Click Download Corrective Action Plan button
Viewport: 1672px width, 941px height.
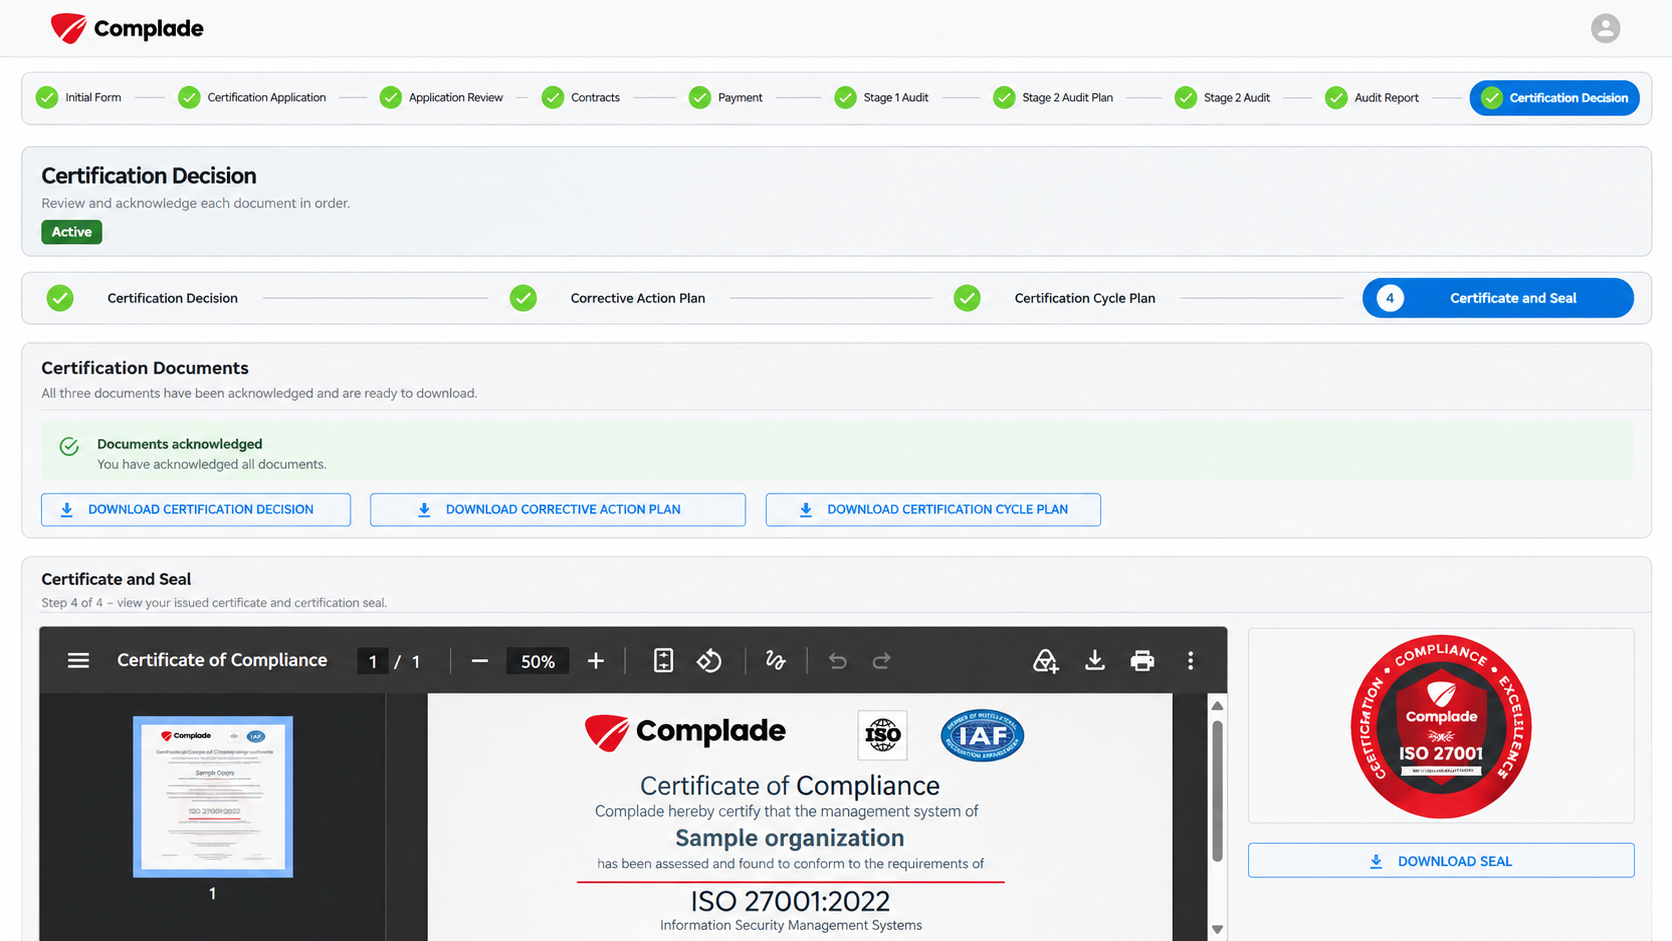click(x=558, y=509)
